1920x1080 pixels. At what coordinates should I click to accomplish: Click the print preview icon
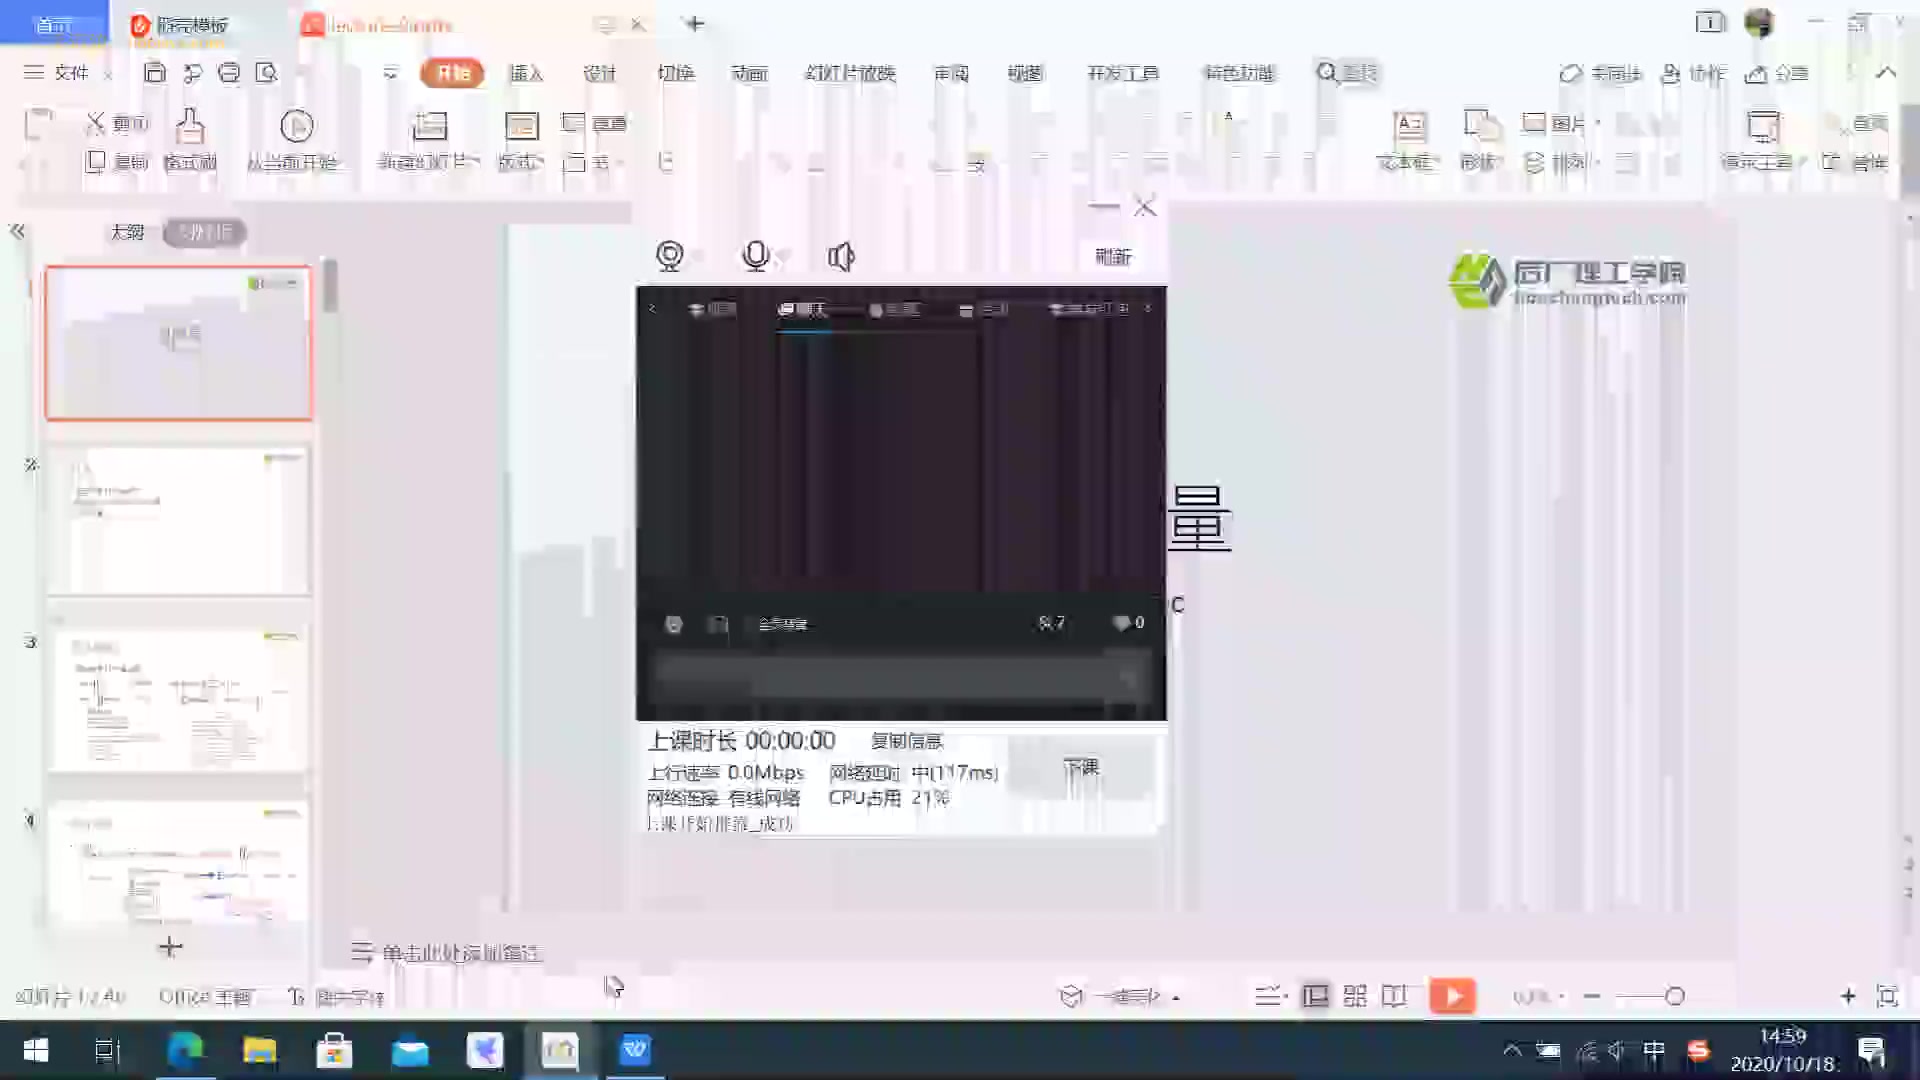coord(266,72)
